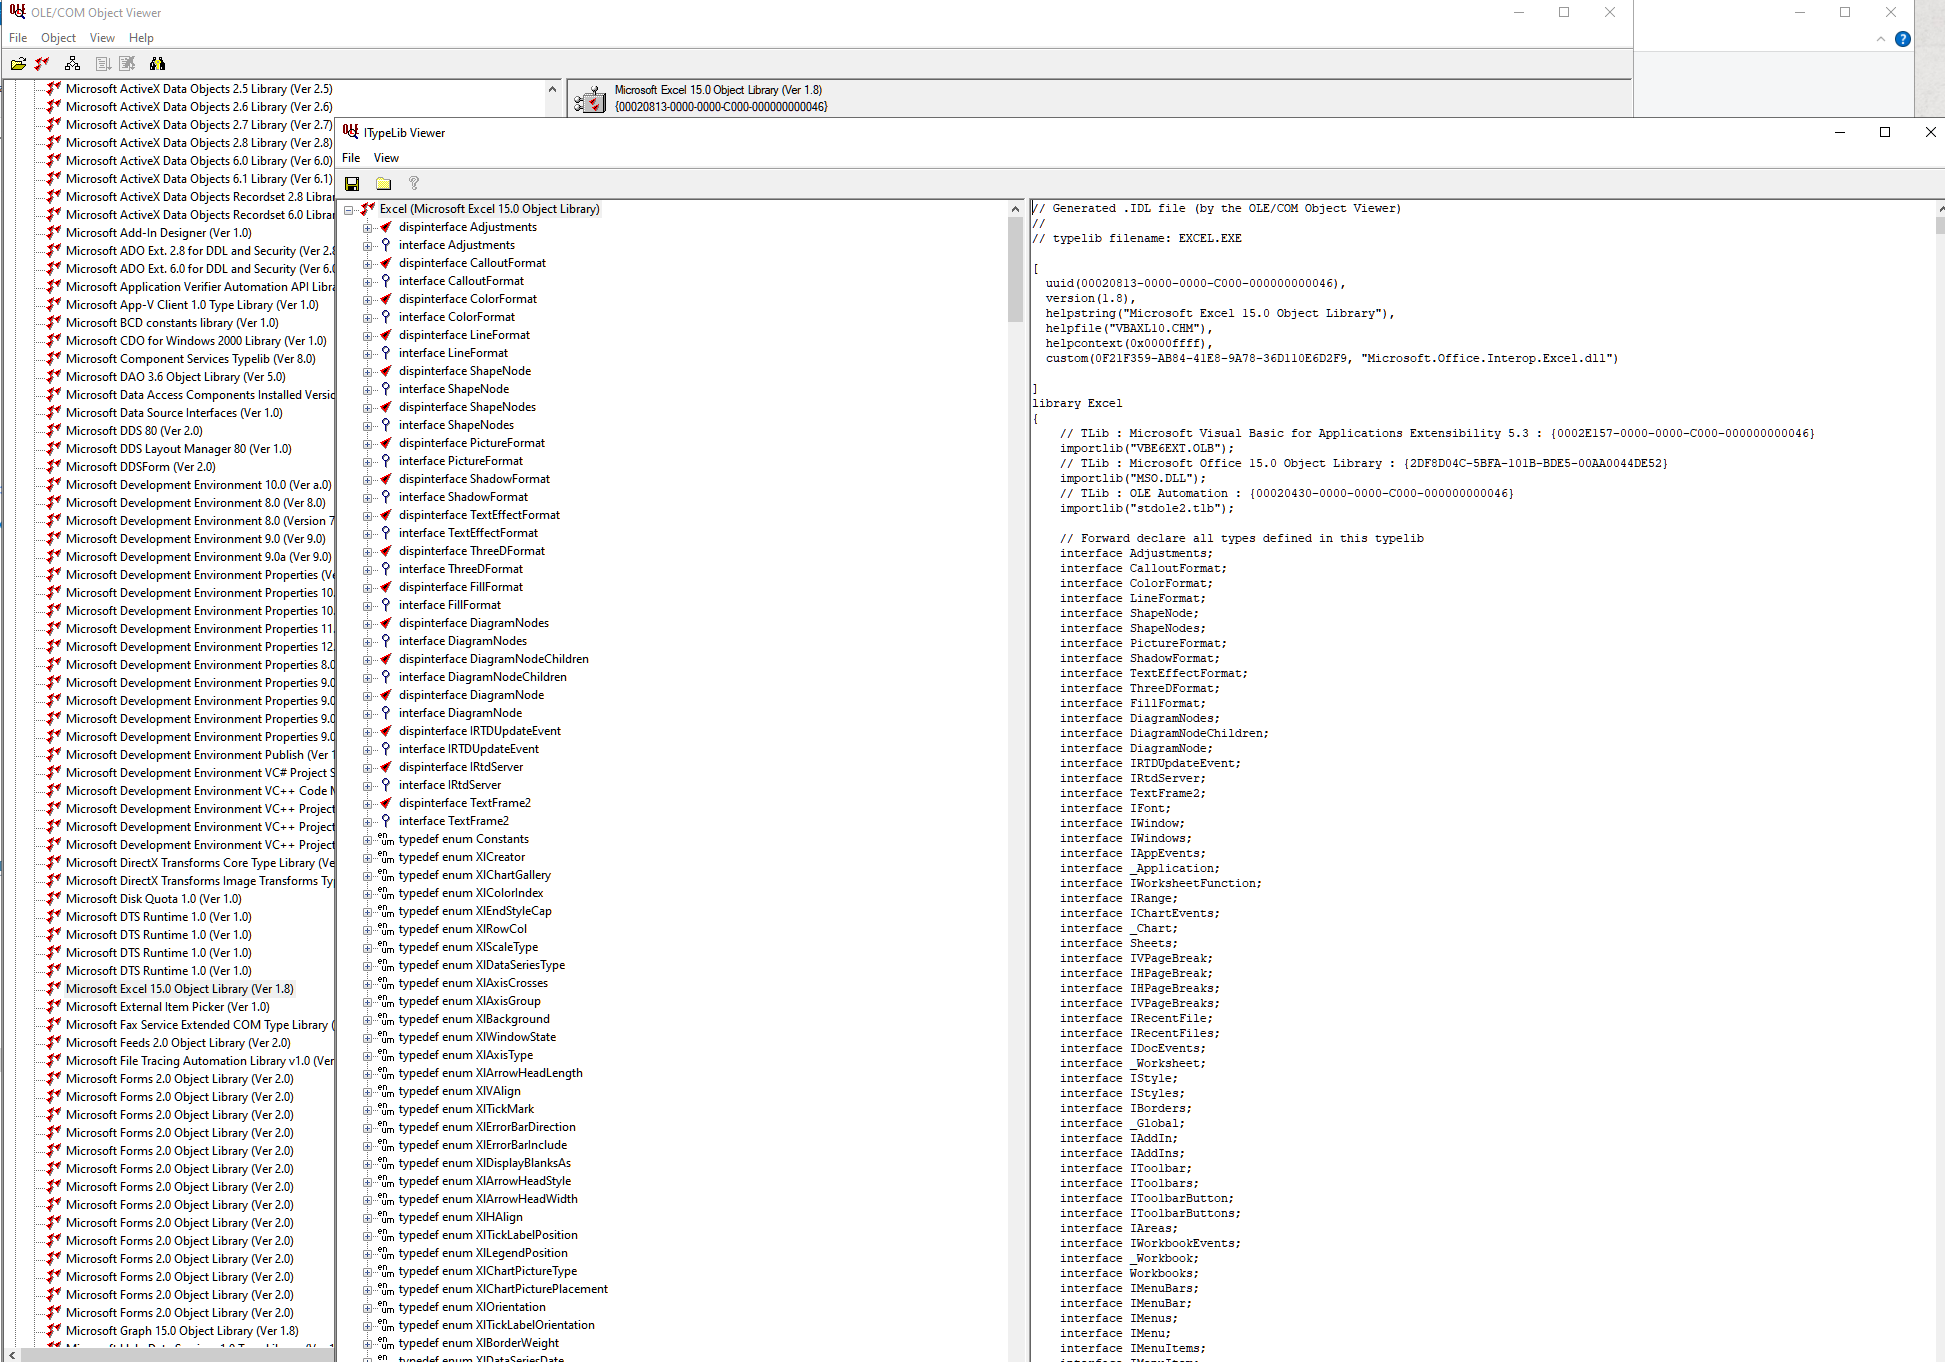Screen dimensions: 1945x1362
Task: Open View menu in ITypeLib Viewer
Action: [386, 158]
